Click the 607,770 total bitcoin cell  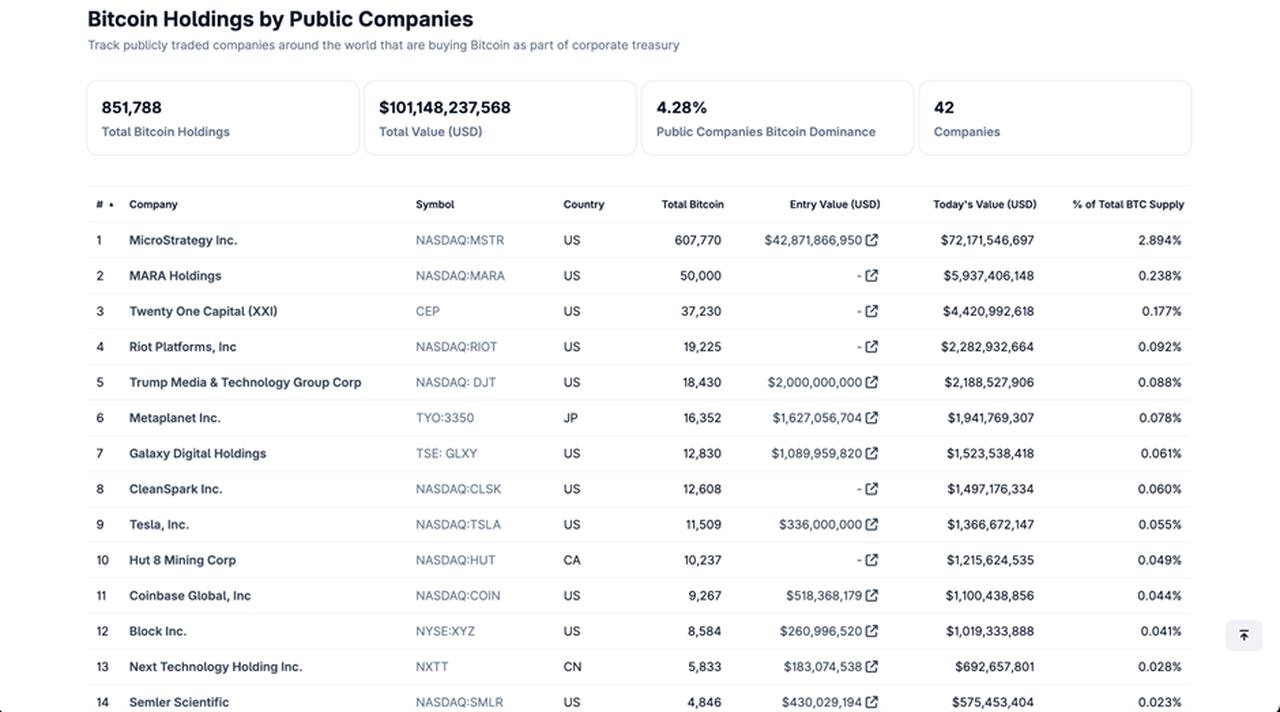[698, 240]
